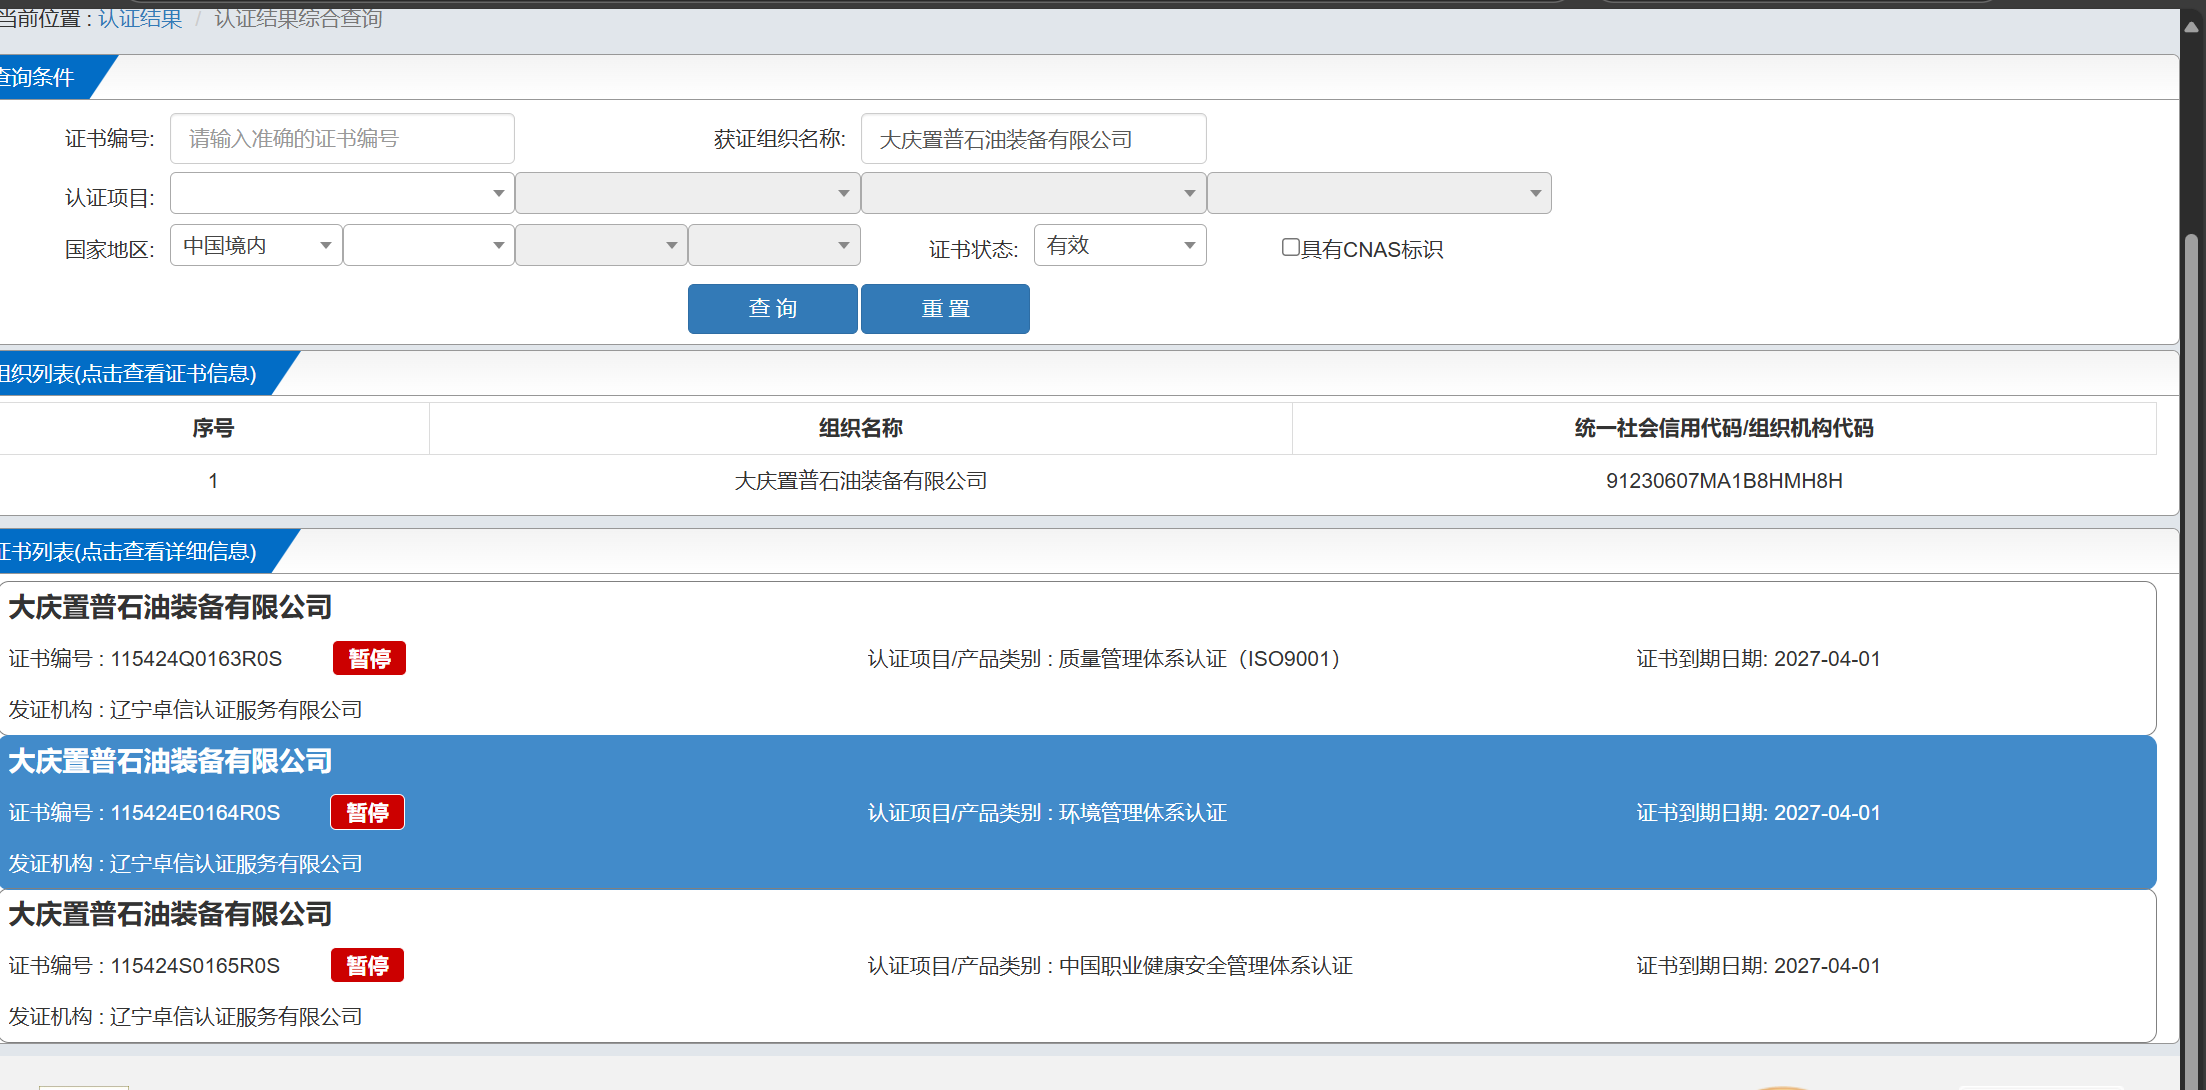The height and width of the screenshot is (1090, 2206).
Task: Open certificate 115424S0165R0S card
Action: pos(1078,966)
